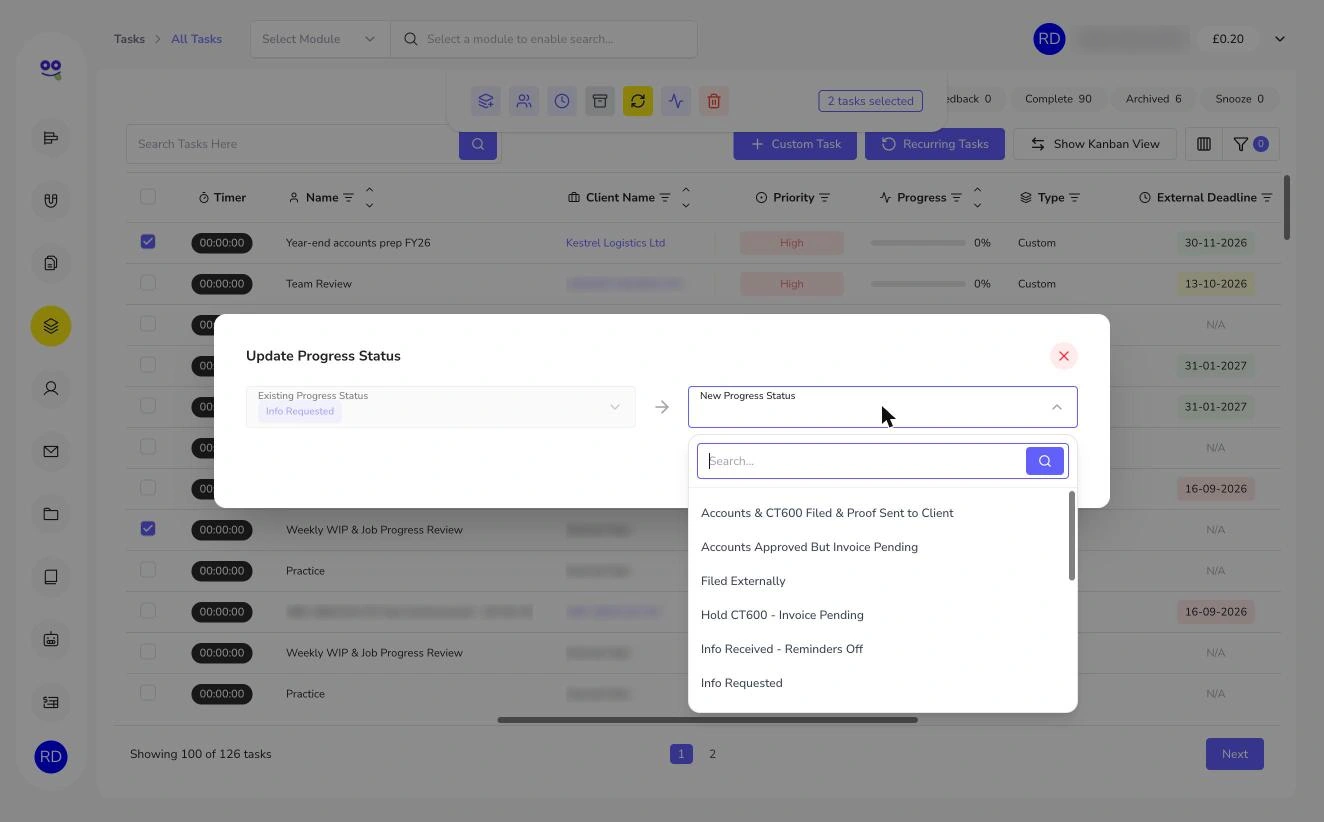Image resolution: width=1324 pixels, height=822 pixels.
Task: Check the Team Review row checkbox
Action: pos(148,283)
